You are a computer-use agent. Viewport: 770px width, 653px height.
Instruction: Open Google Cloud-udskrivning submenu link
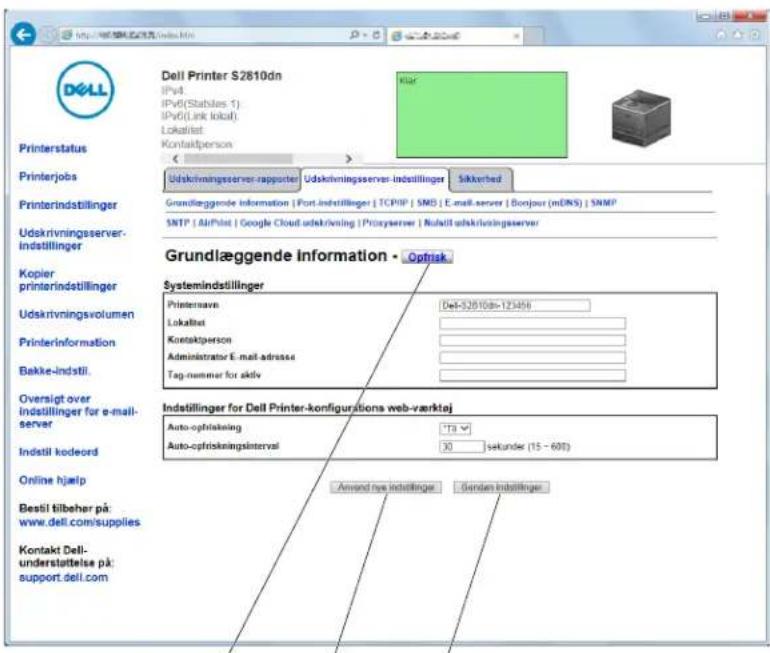(297, 223)
